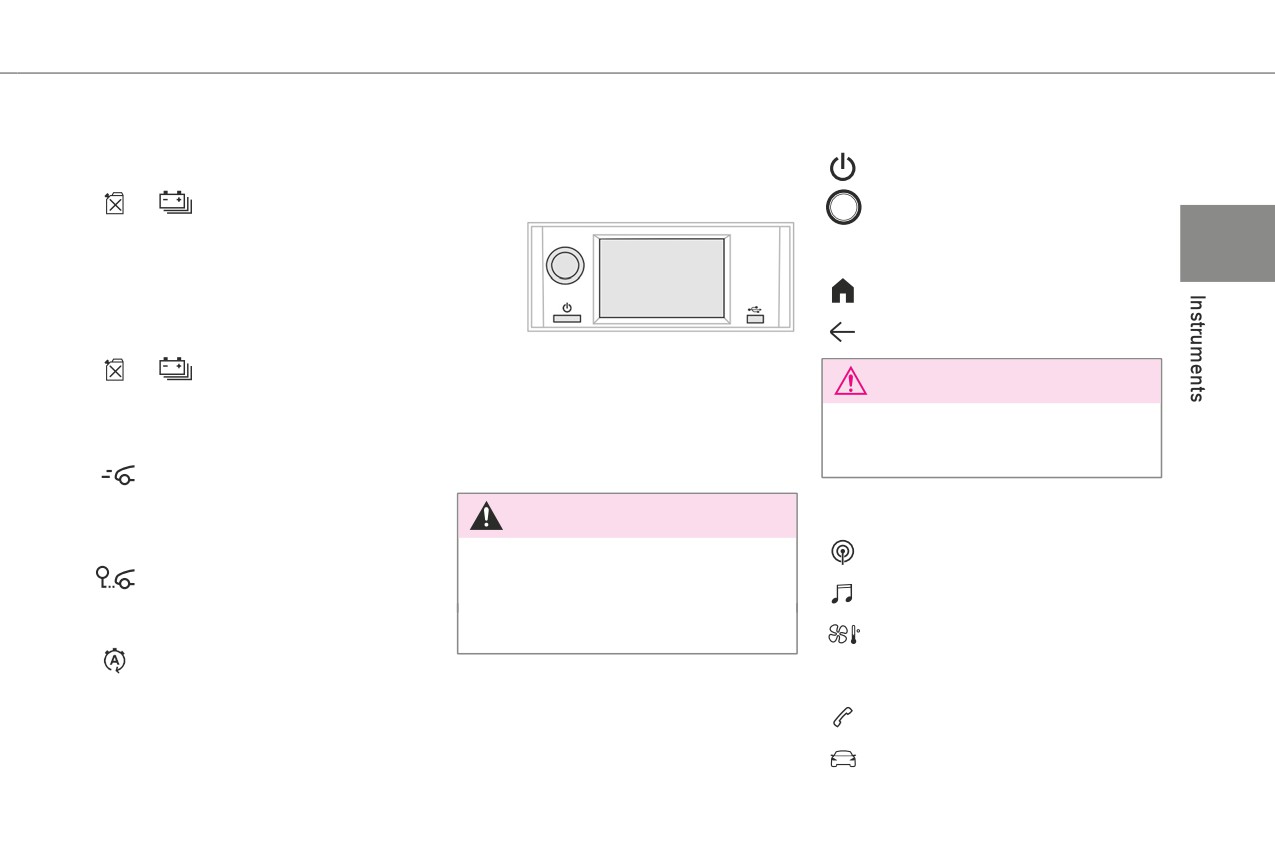The width and height of the screenshot is (1275, 860).
Task: Click the back arrow icon
Action: click(x=843, y=332)
